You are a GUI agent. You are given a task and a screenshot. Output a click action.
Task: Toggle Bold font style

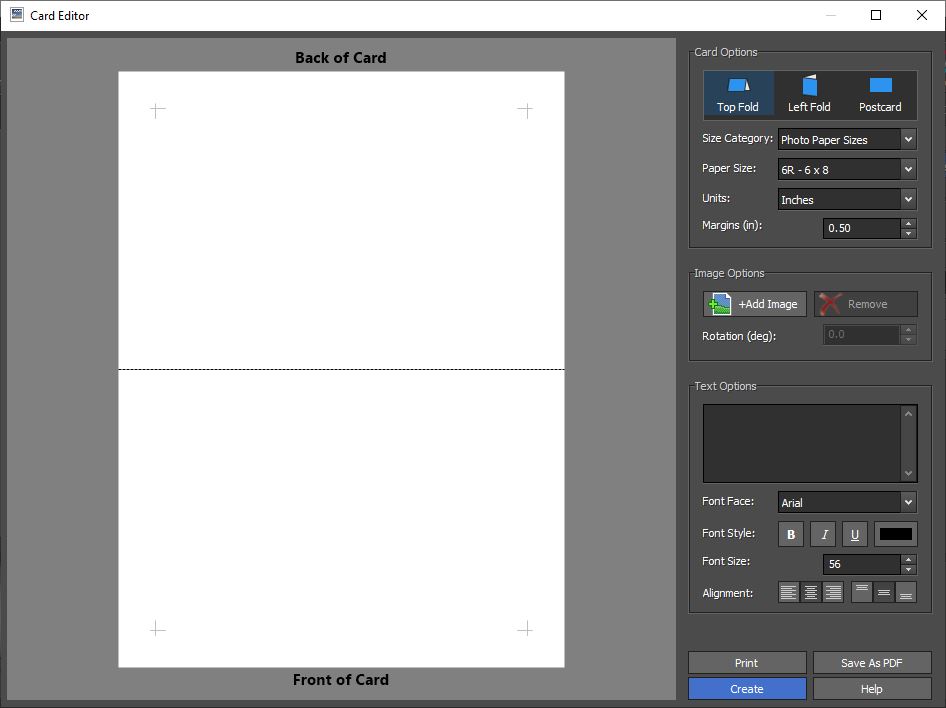pos(791,534)
